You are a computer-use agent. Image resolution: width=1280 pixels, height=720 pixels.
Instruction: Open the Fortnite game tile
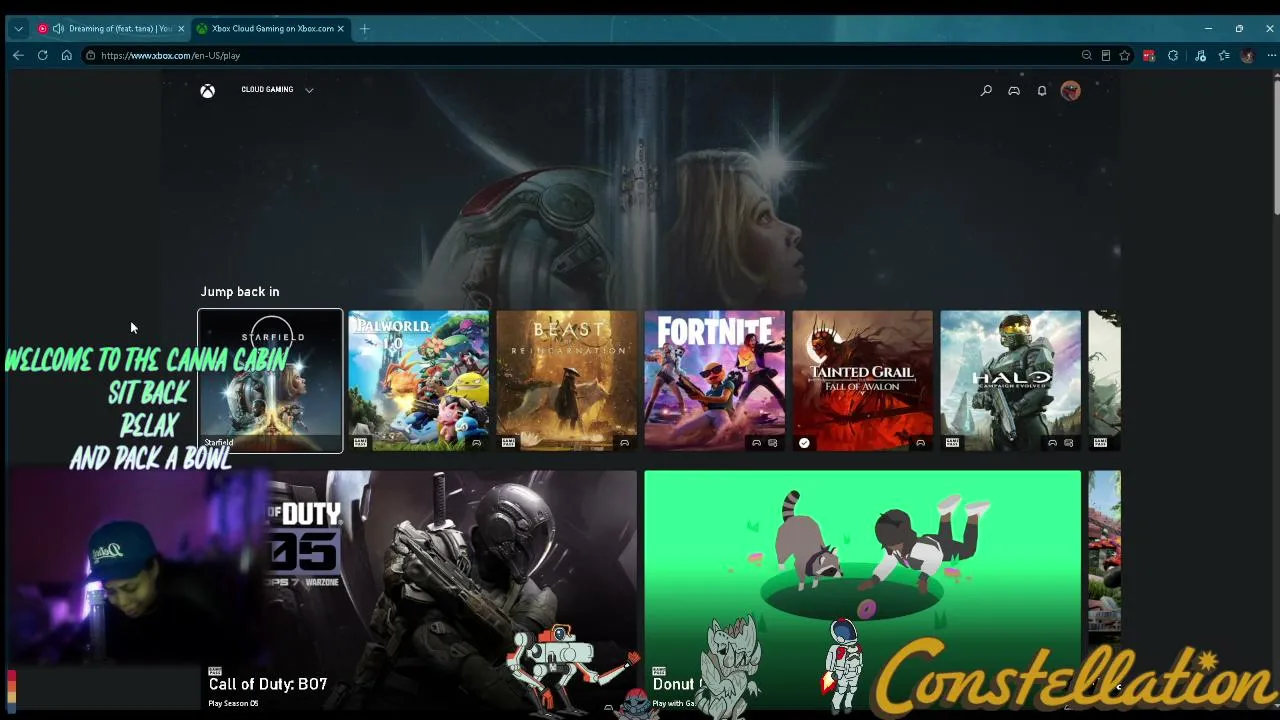715,381
